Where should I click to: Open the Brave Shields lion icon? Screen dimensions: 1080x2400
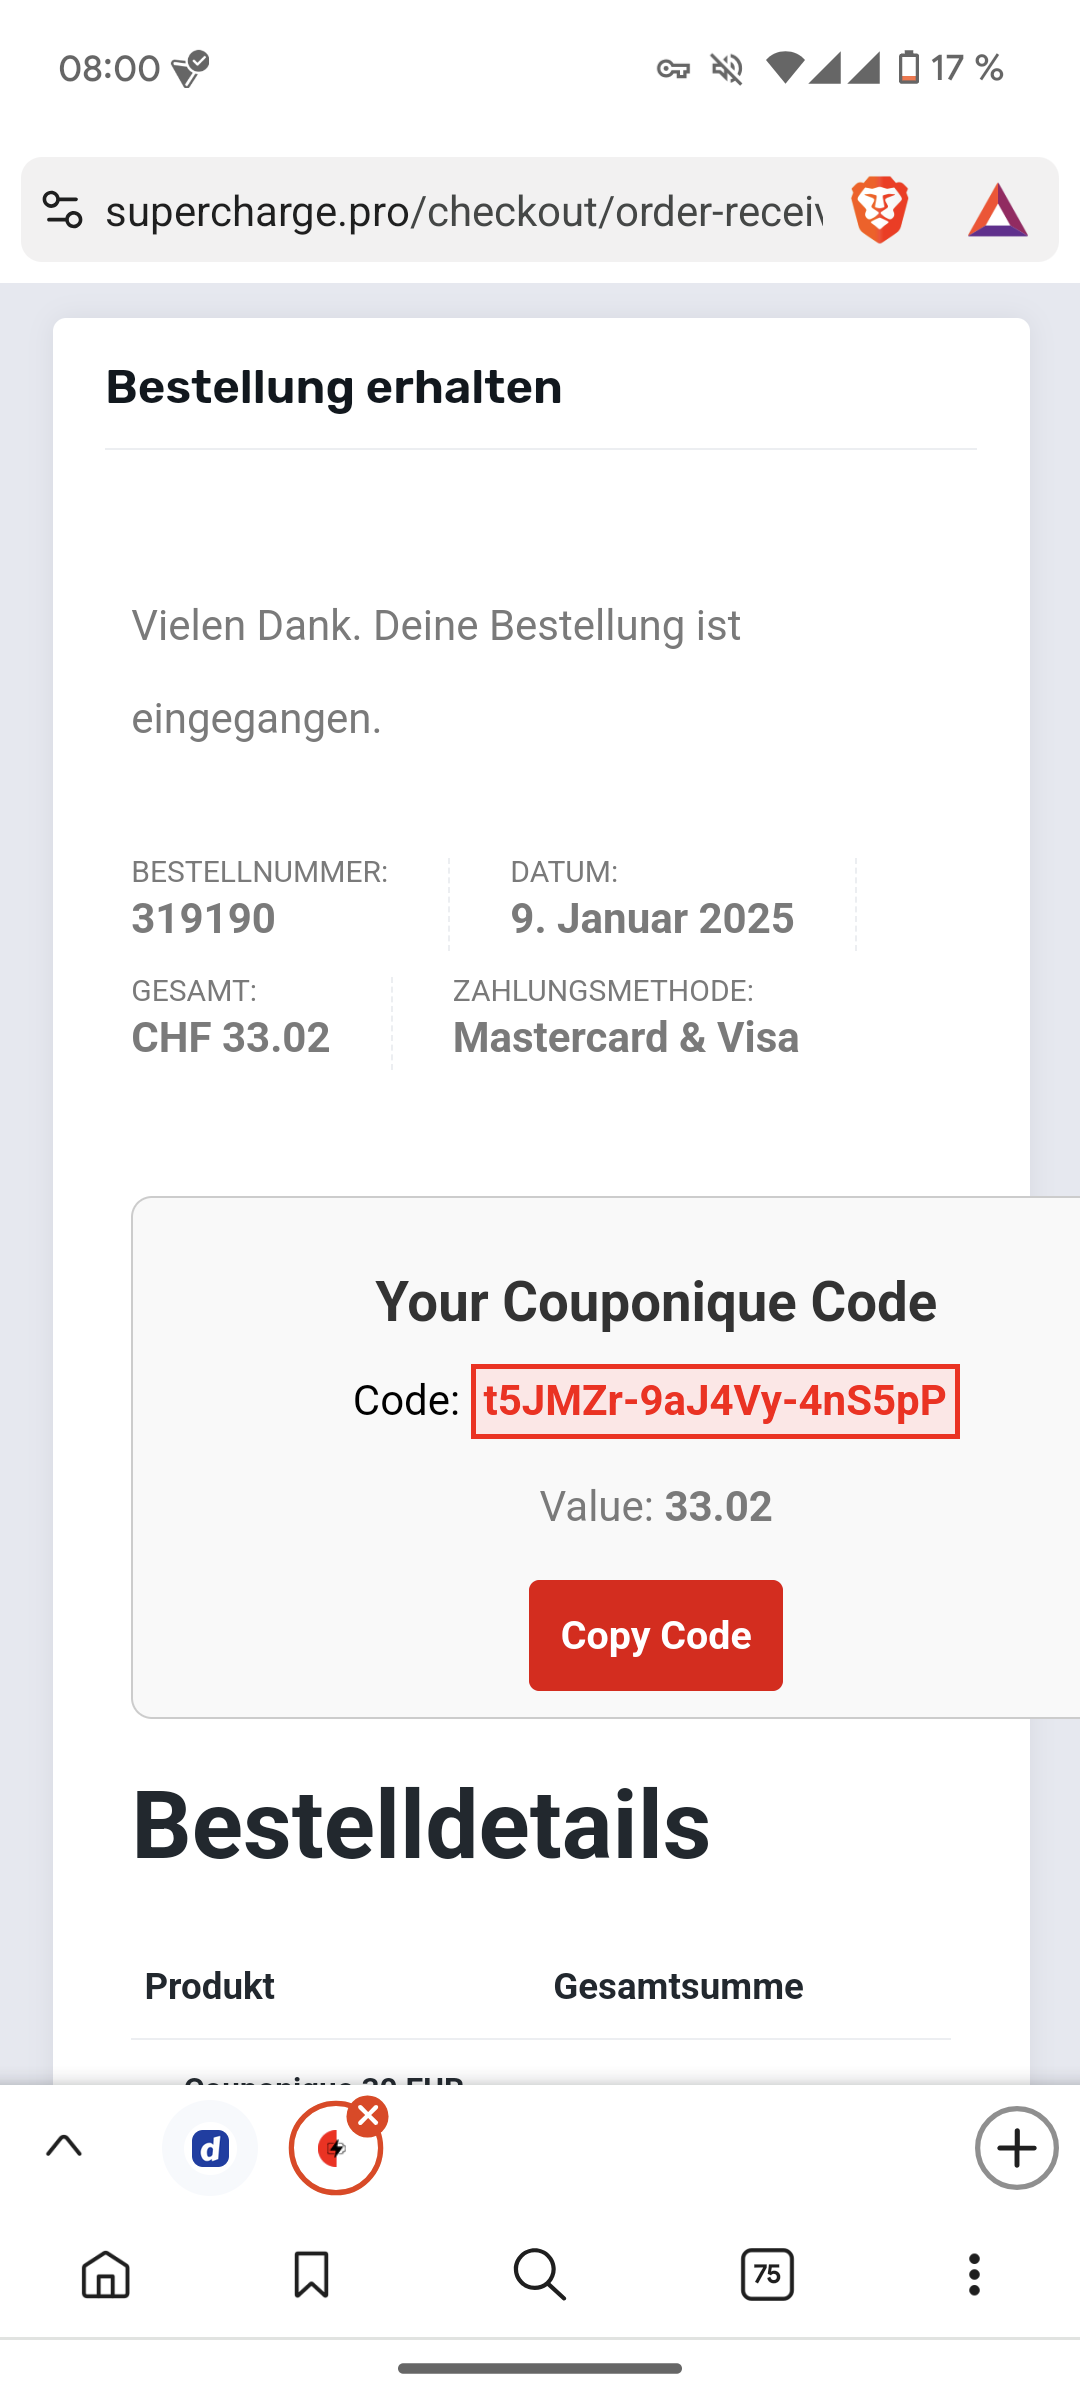click(879, 210)
